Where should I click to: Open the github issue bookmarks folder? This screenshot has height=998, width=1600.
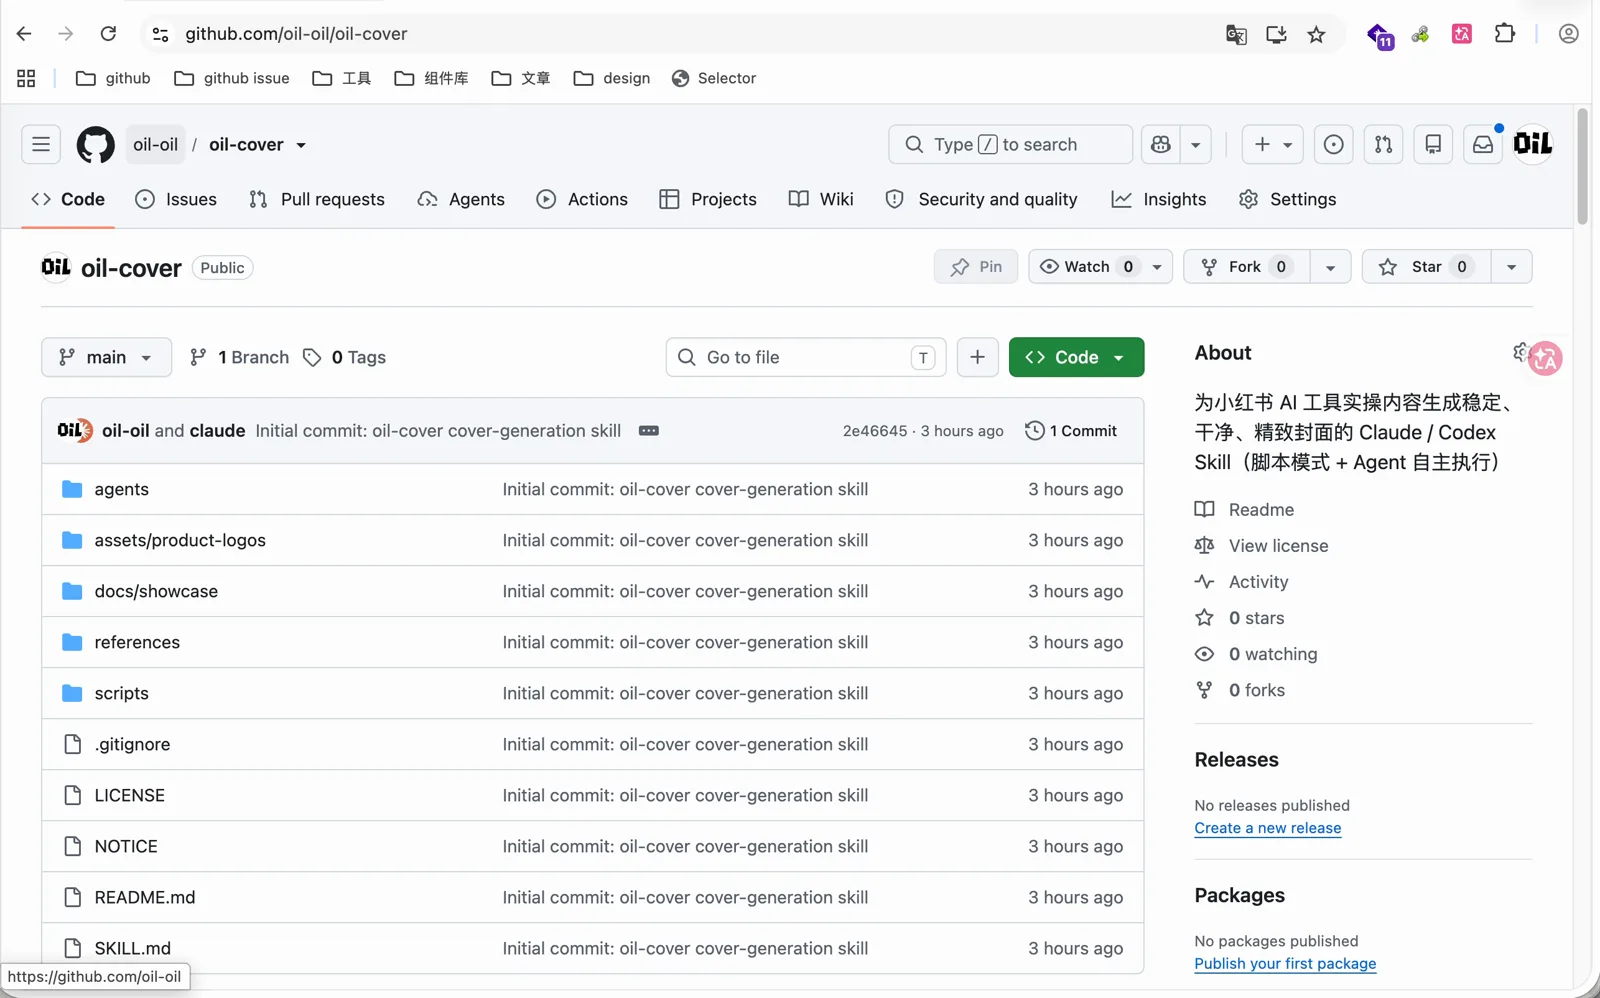click(x=232, y=78)
